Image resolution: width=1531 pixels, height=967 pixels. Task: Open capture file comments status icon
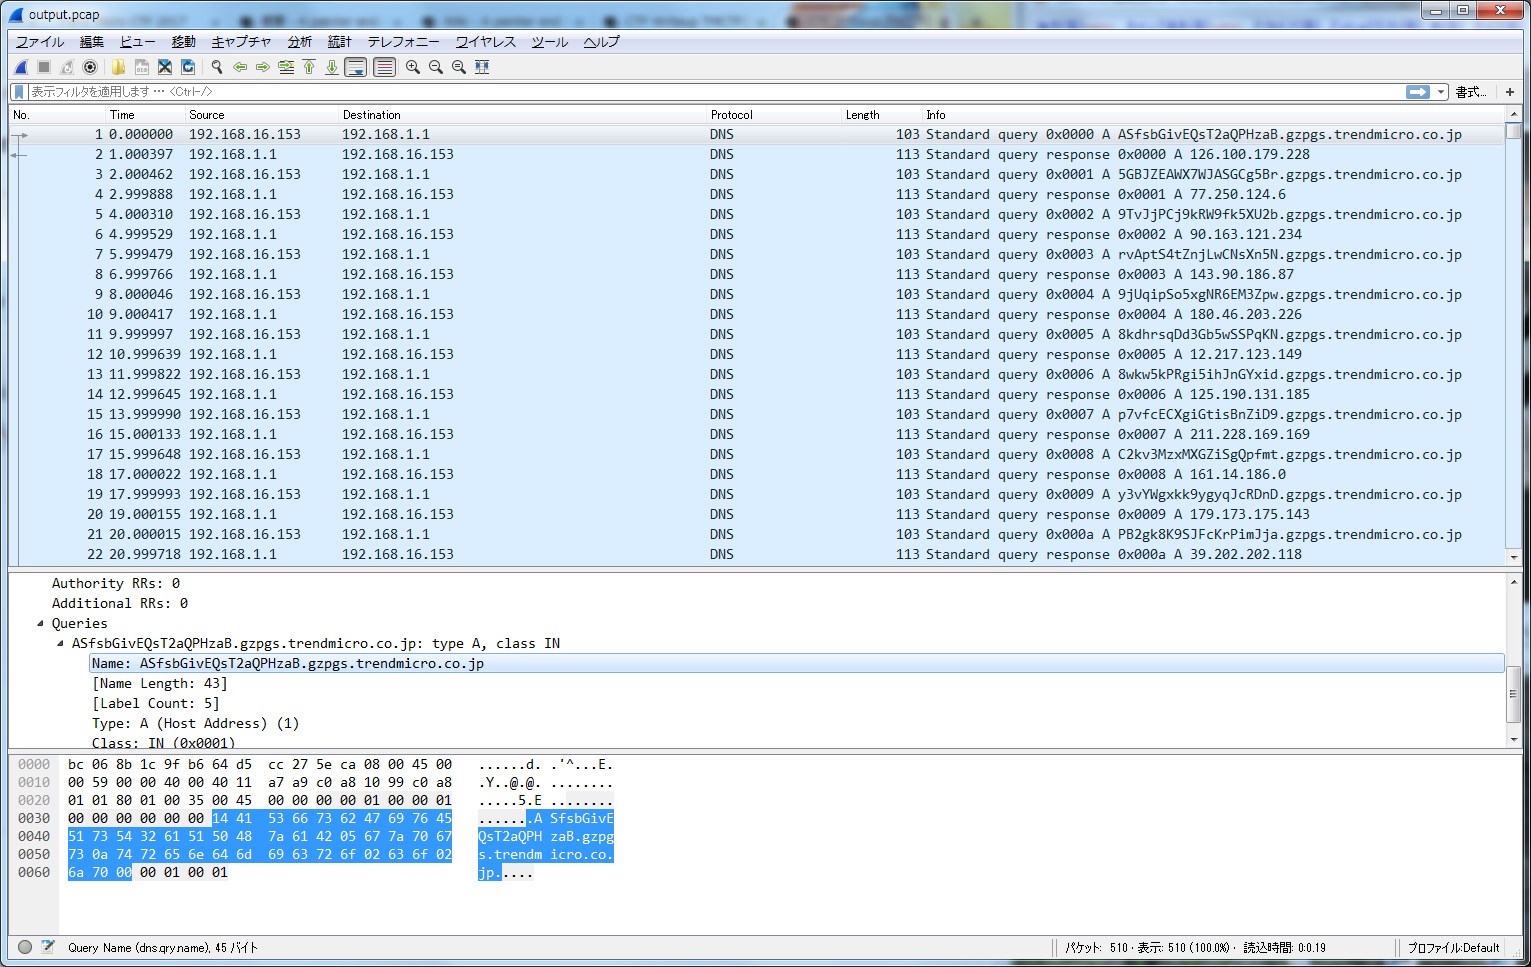47,947
